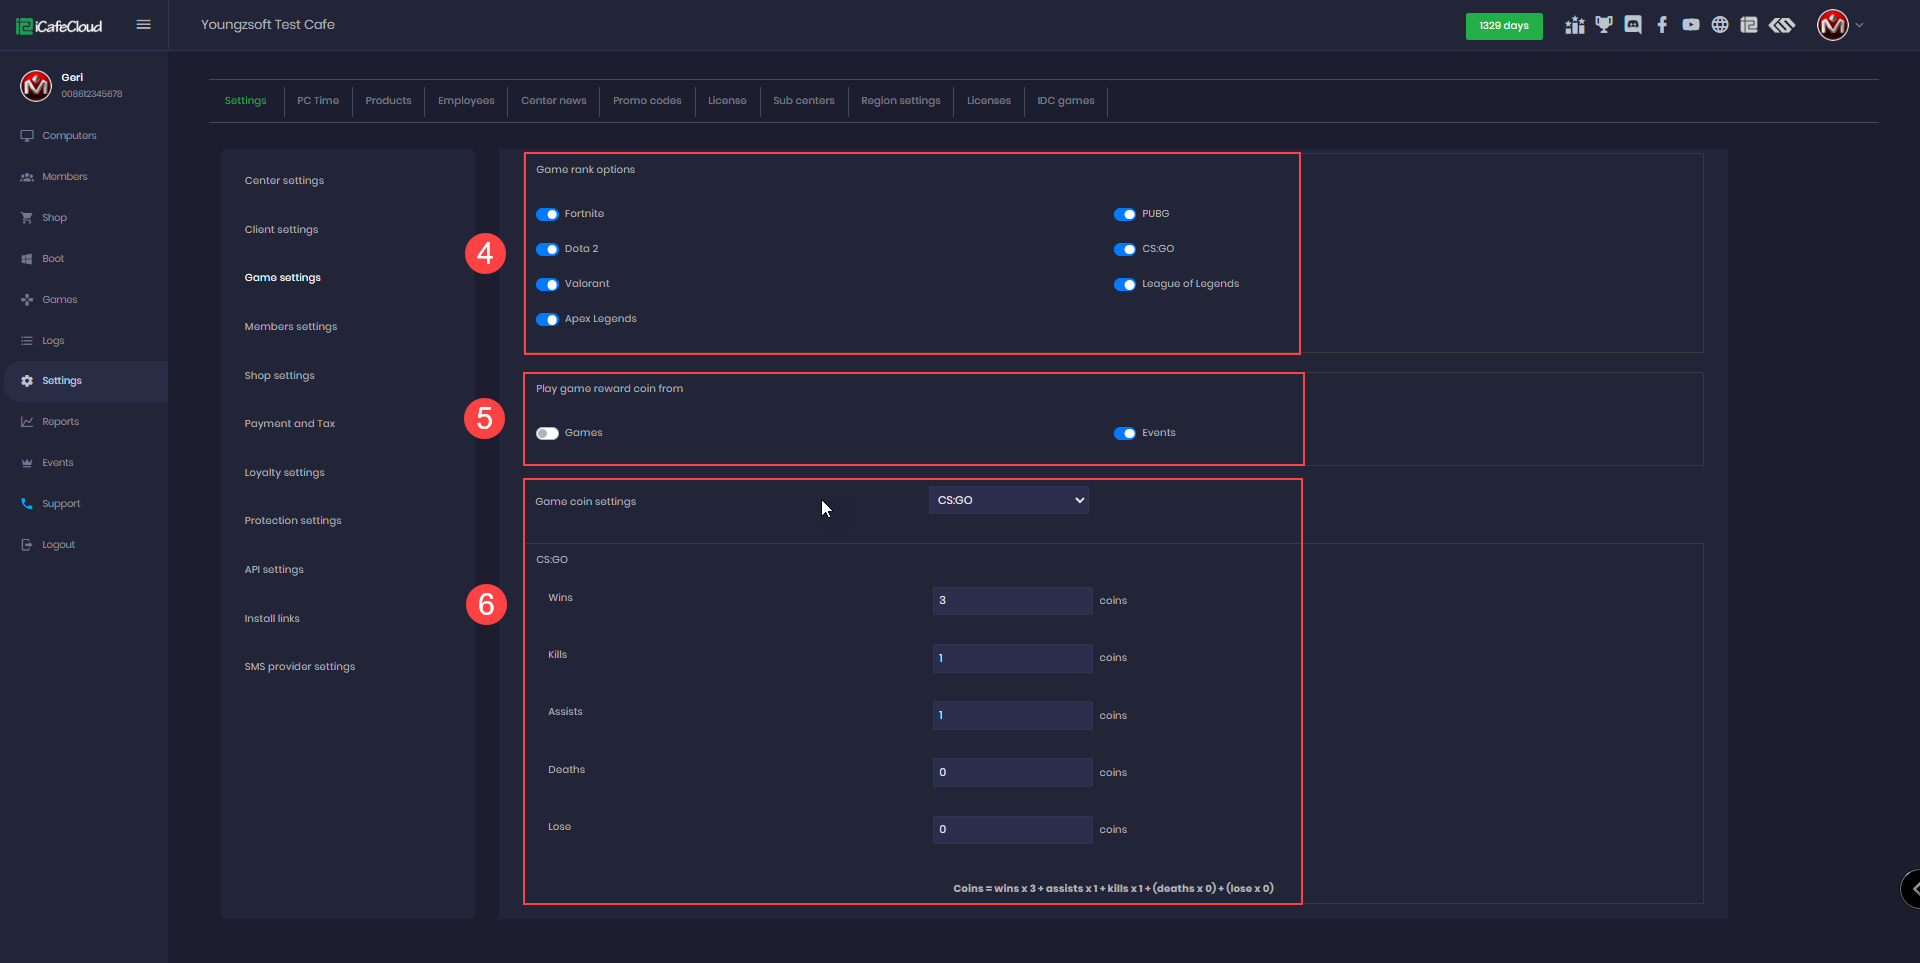This screenshot has height=963, width=1920.
Task: Open the globe website icon
Action: tap(1719, 25)
